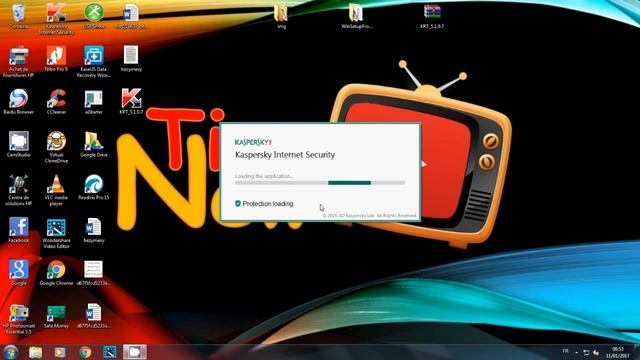This screenshot has height=360, width=640.
Task: Open hezymesy Word document beside Wondershare
Action: [x=94, y=230]
